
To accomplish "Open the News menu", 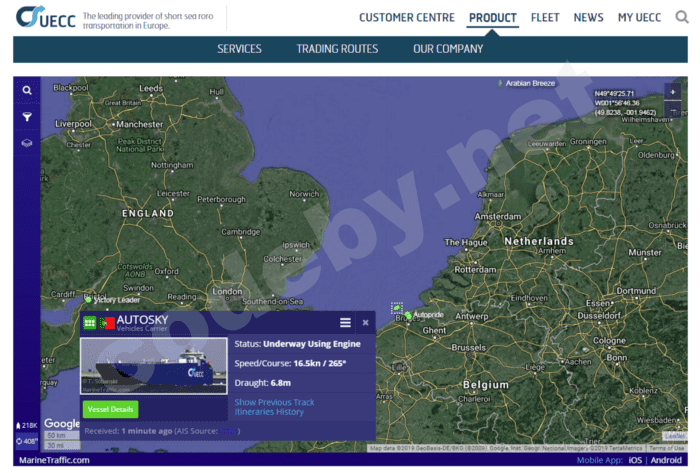I will [588, 18].
